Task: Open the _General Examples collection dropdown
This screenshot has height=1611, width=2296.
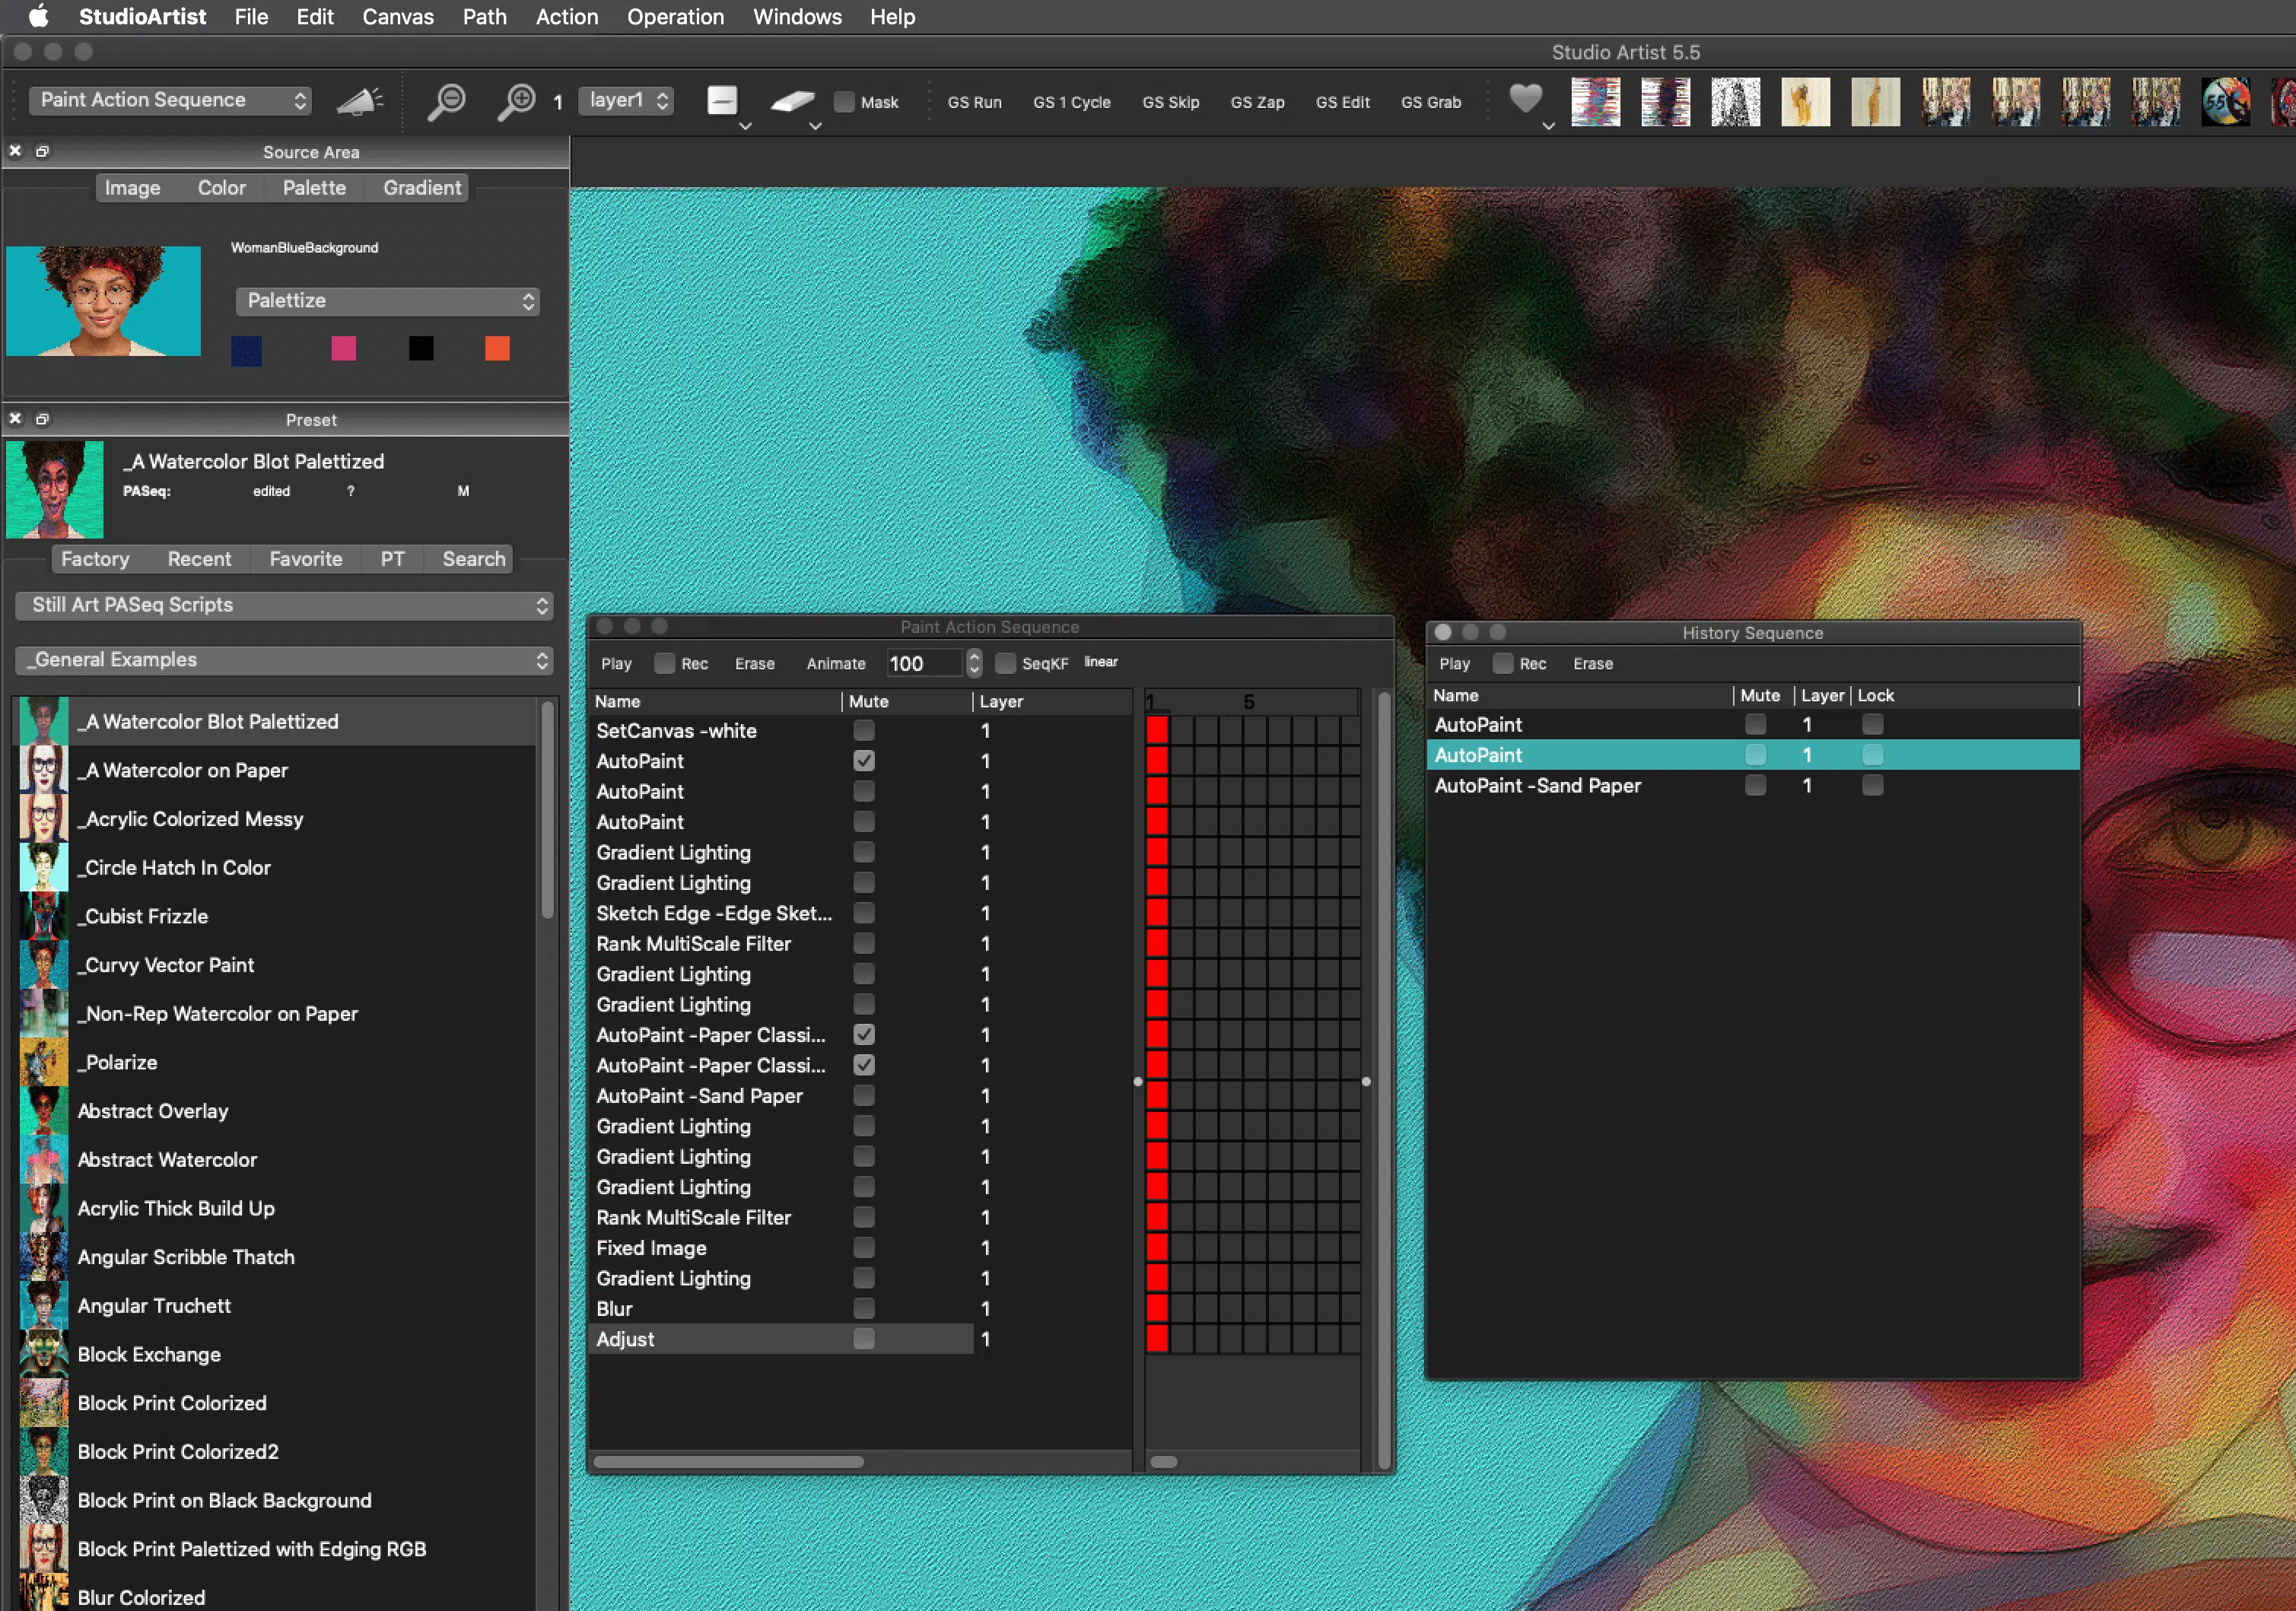Action: (285, 660)
